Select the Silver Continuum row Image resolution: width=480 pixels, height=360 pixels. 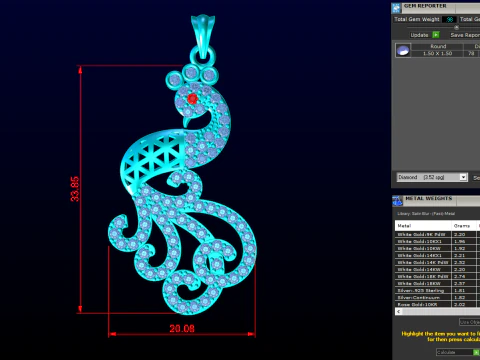[x=436, y=297]
